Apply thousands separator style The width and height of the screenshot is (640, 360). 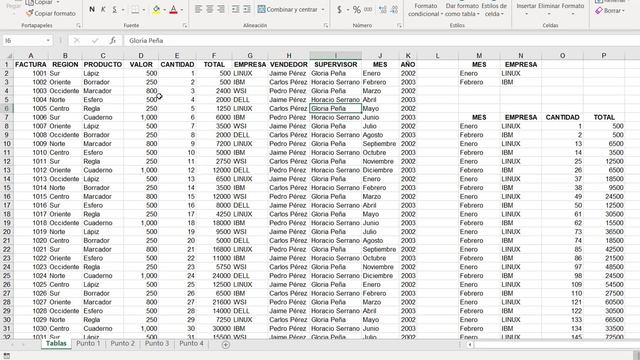click(x=368, y=9)
